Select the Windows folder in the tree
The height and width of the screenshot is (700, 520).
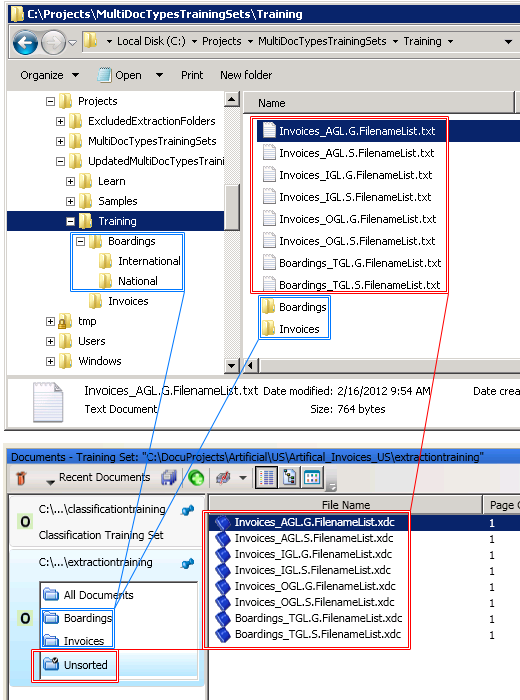100,361
